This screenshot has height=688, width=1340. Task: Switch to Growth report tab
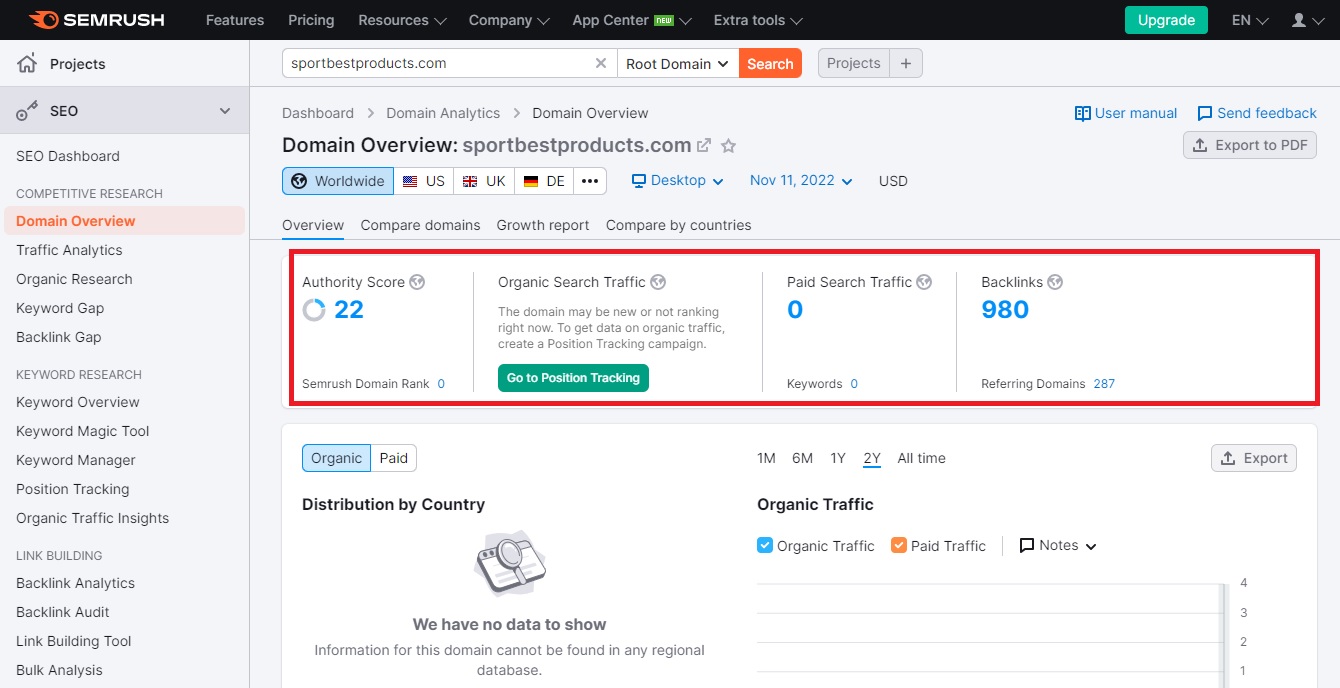point(543,225)
